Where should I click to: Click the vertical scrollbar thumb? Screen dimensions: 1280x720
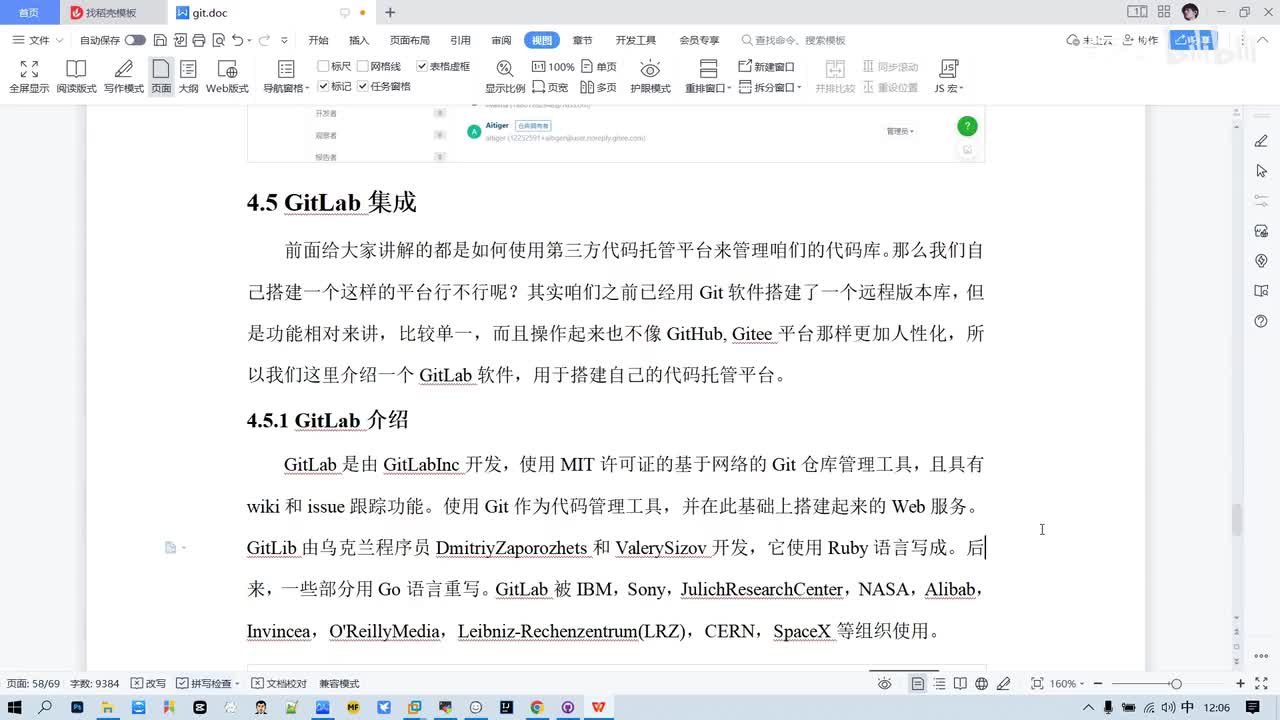(1236, 520)
